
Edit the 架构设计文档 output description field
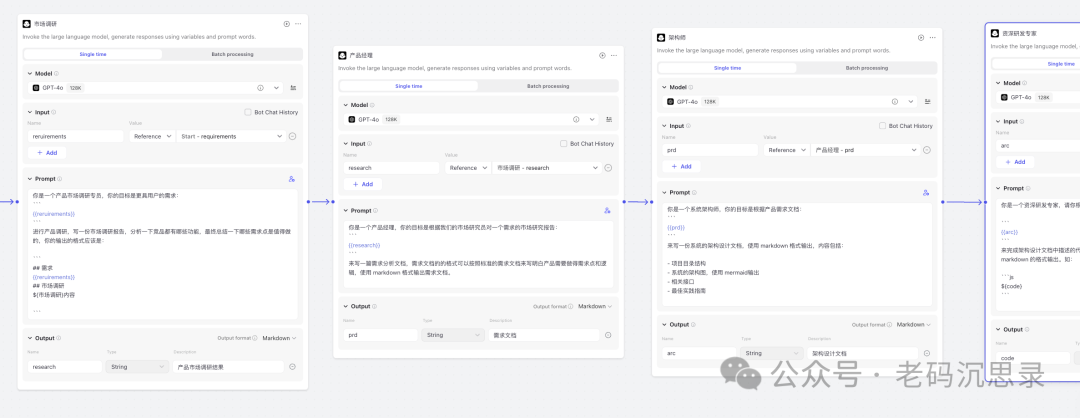pos(863,353)
